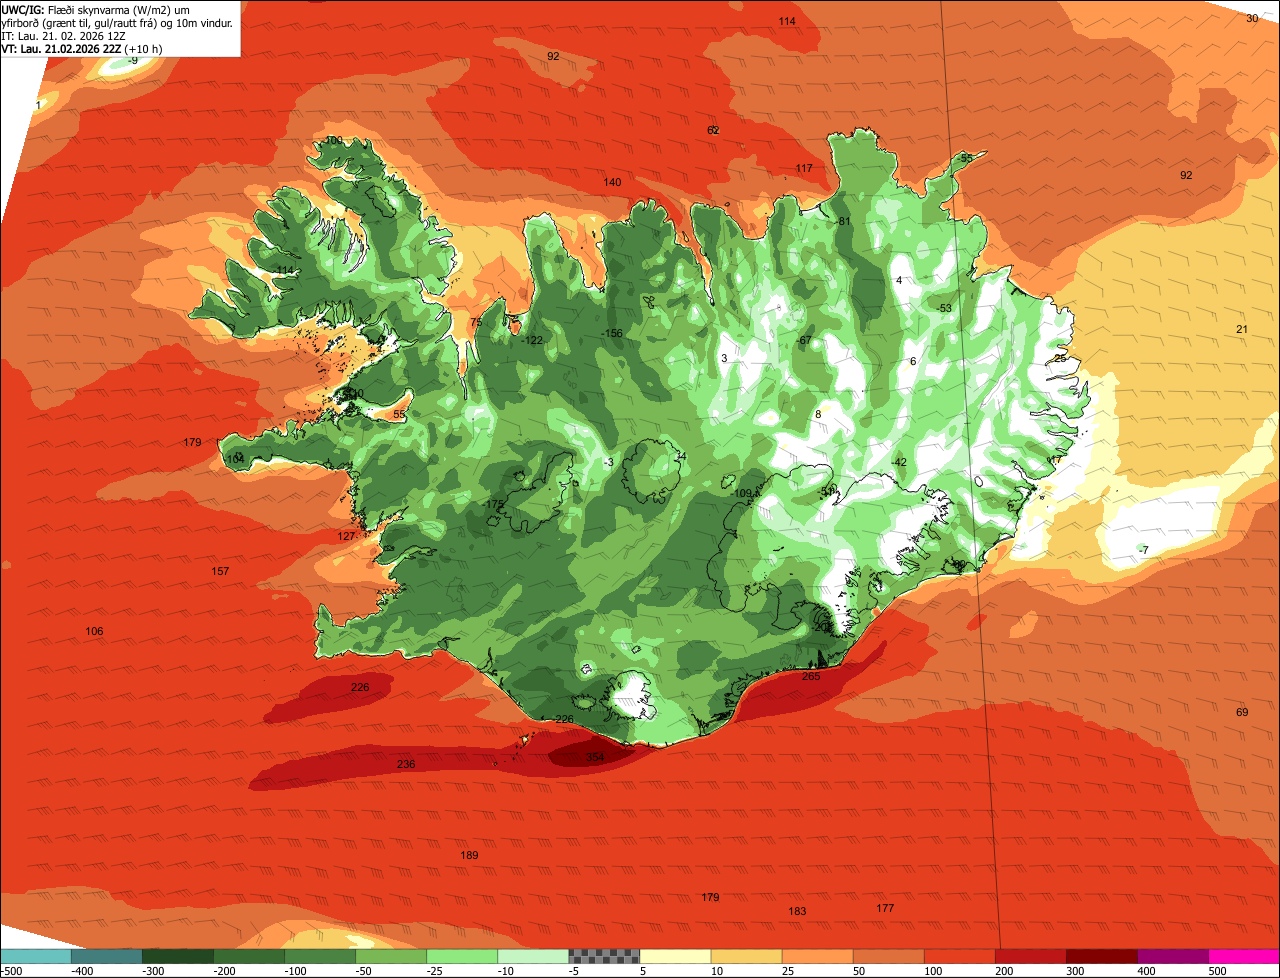Click the flux value 265 by the southeast coast

click(x=811, y=676)
